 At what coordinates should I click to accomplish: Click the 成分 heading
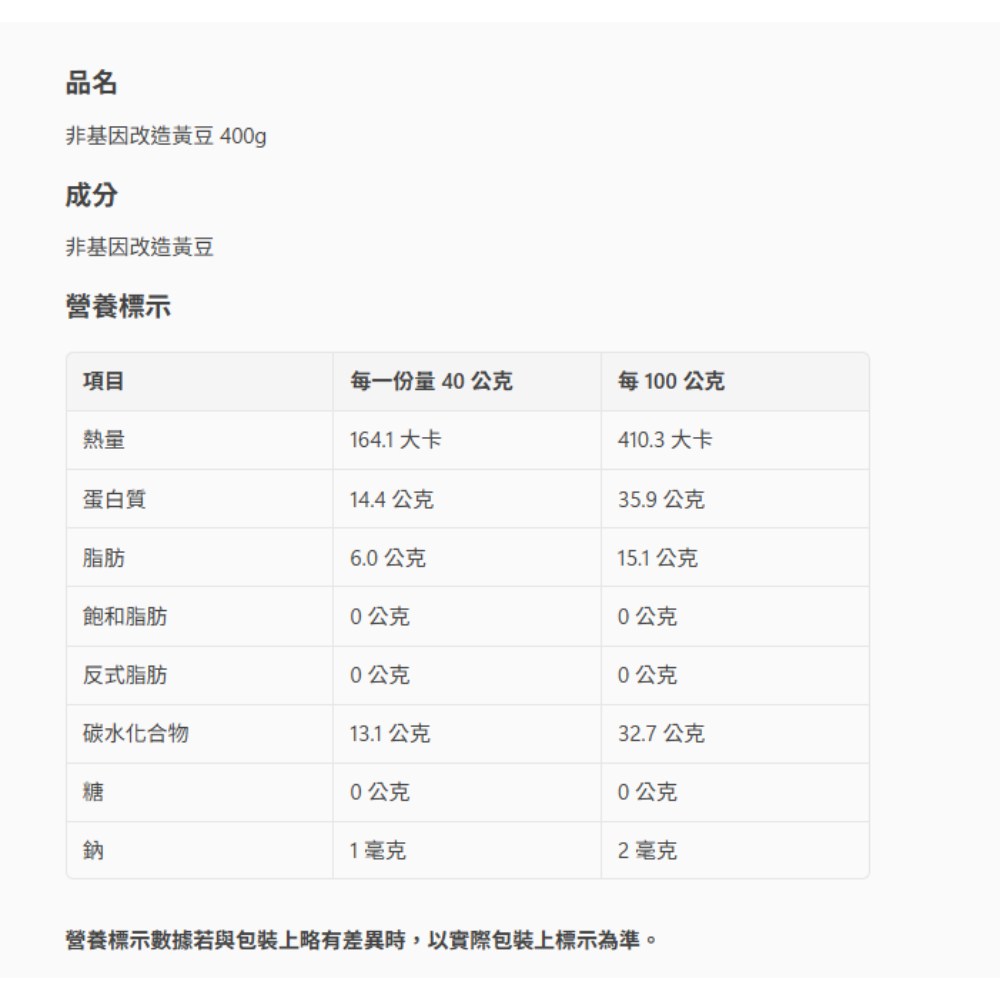pos(91,196)
